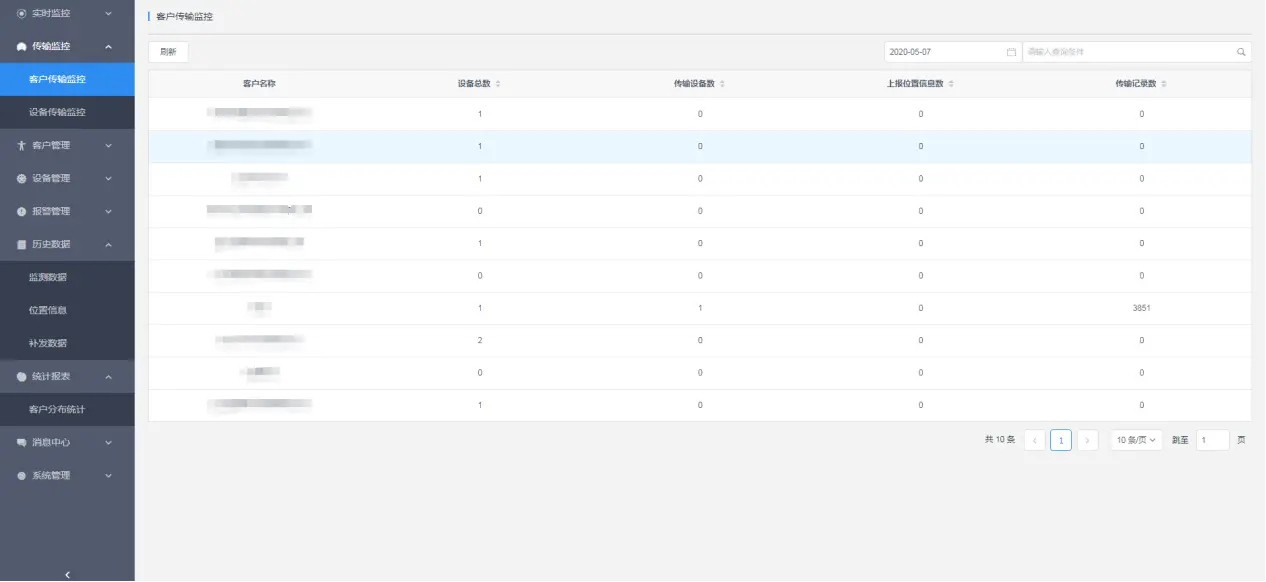Click the 刷新 button

tap(168, 52)
